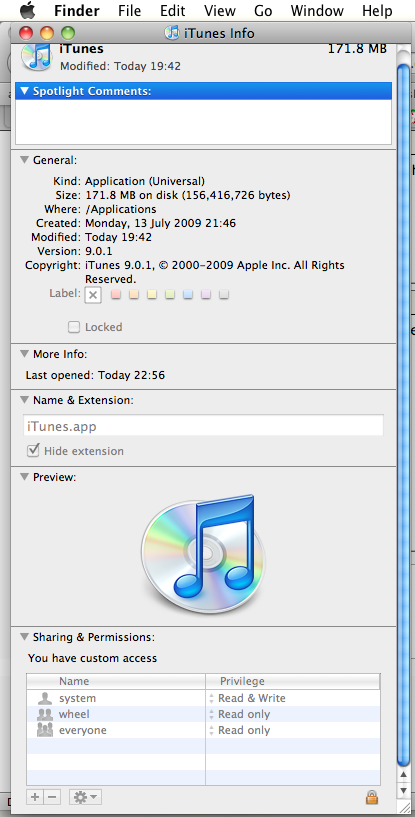Change system's Read & Write privilege
Screen dimensions: 415x817
(x=248, y=698)
